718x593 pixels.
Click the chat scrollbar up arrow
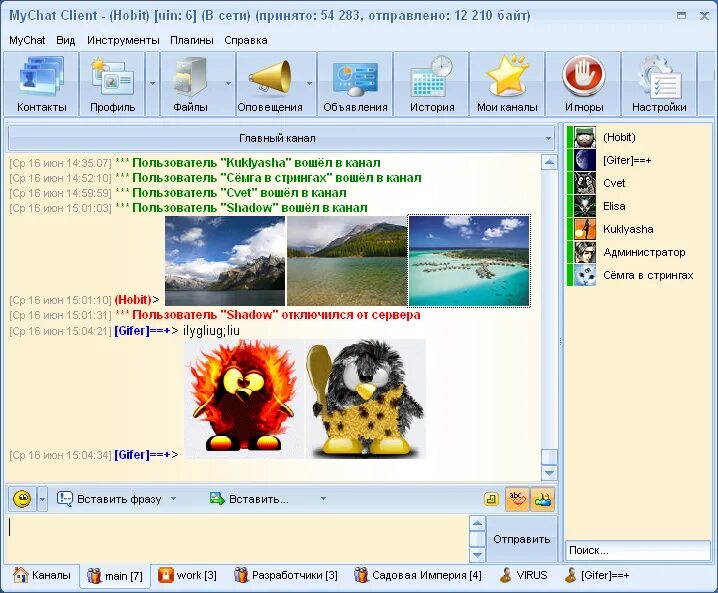pyautogui.click(x=549, y=162)
